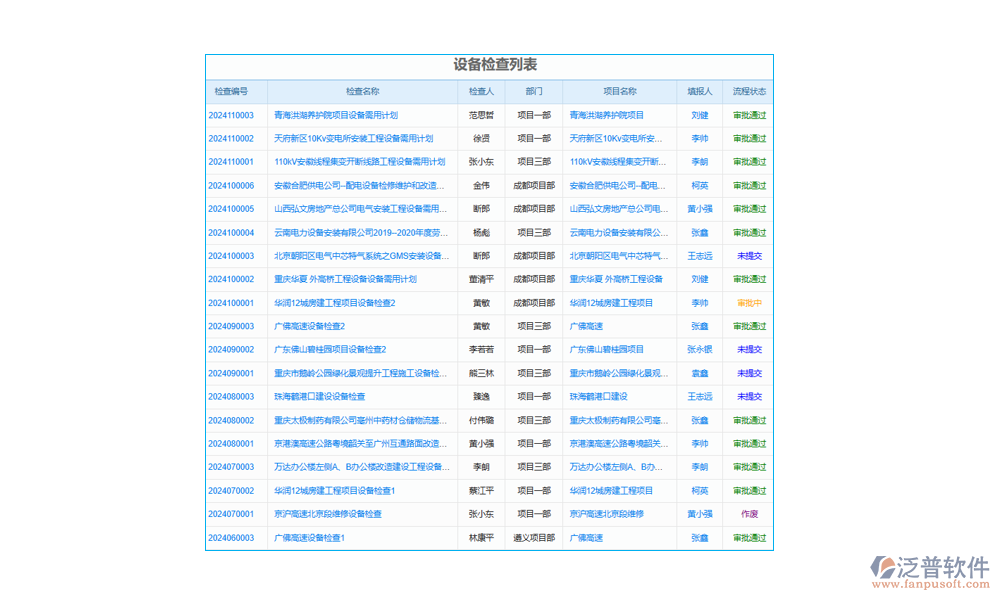Click reporter 黄小强 in row 2024070001
The image size is (1000, 600).
coord(700,514)
